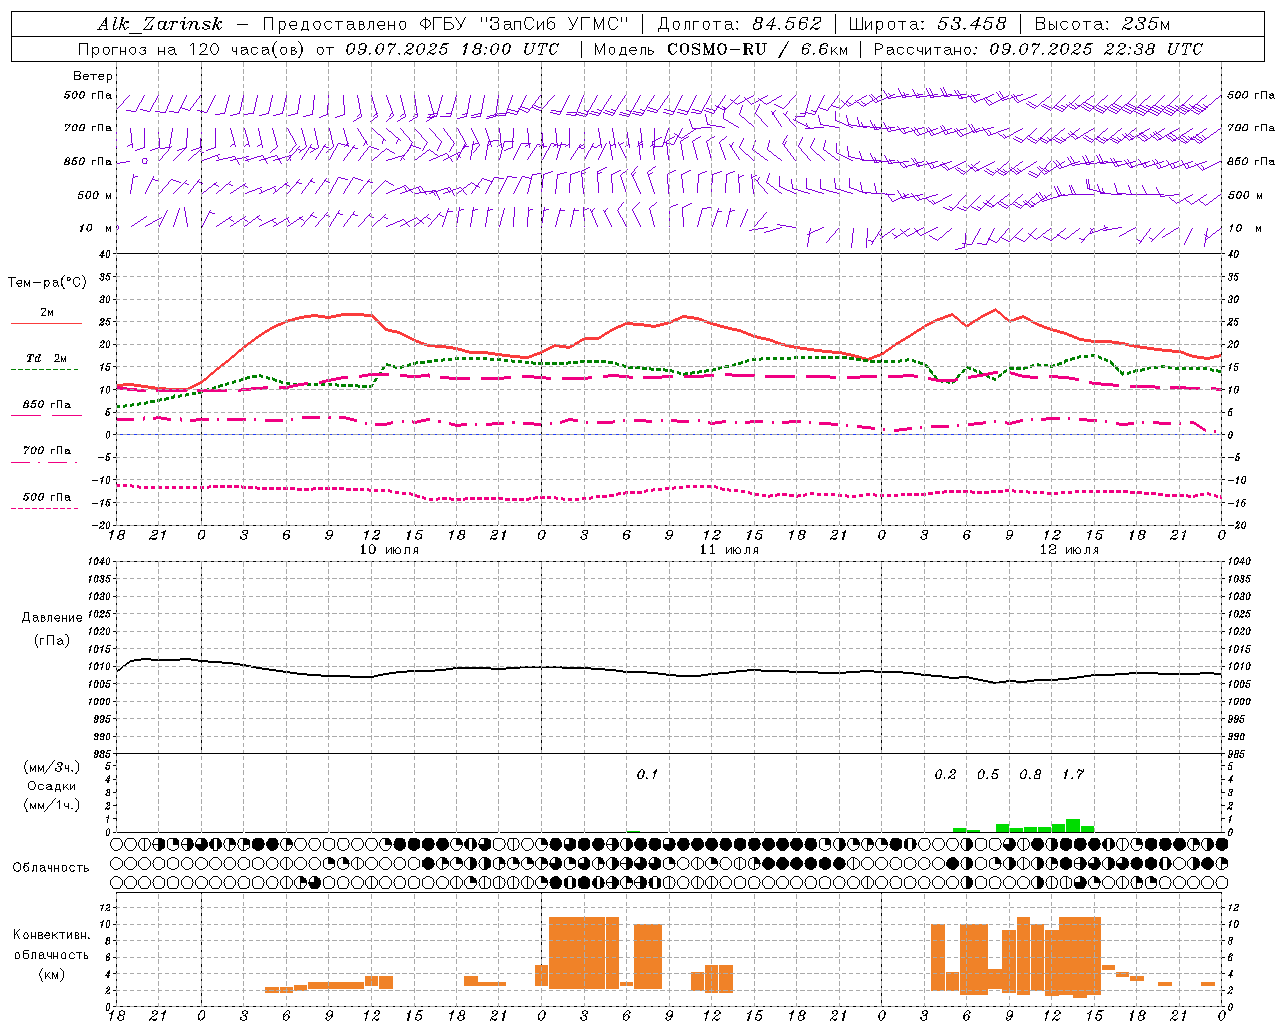
Task: Click the Давление pressure panel title
Action: point(52,618)
